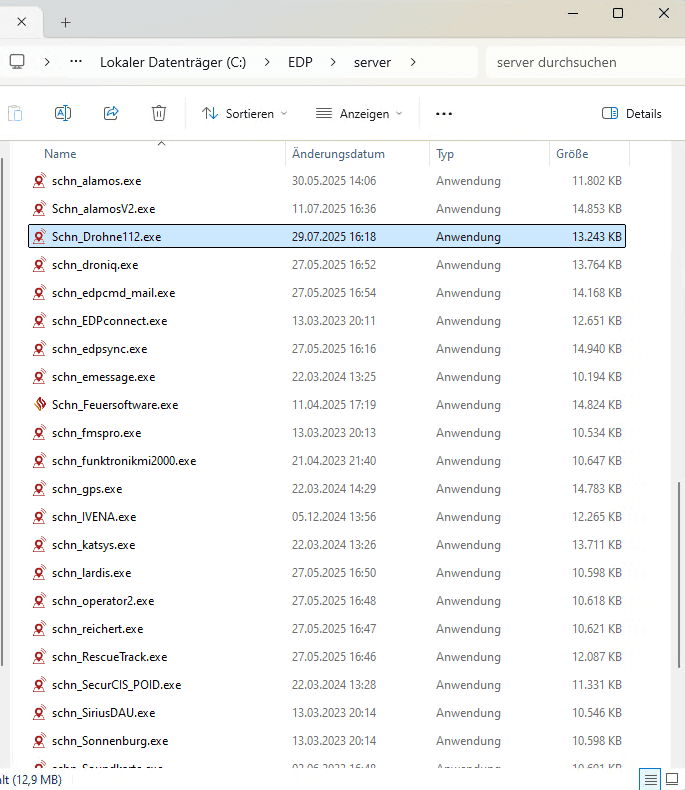Screen dimensions: 685x790
Task: Click the Share icon in toolbar
Action: coord(111,113)
